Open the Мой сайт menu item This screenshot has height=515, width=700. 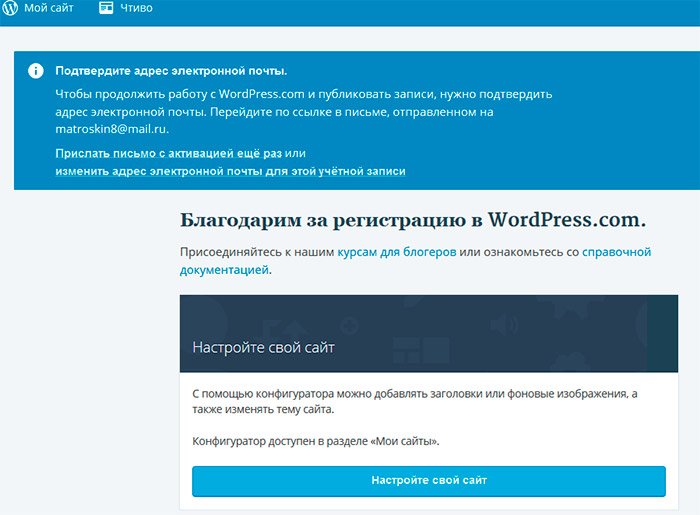48,8
